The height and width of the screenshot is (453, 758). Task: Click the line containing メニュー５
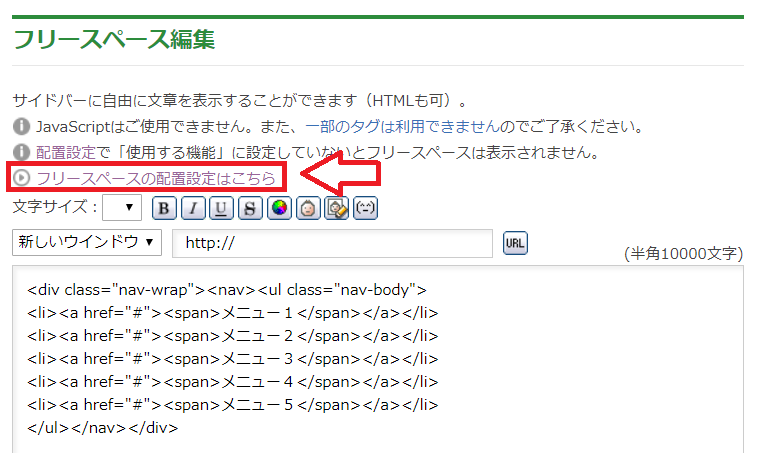233,405
